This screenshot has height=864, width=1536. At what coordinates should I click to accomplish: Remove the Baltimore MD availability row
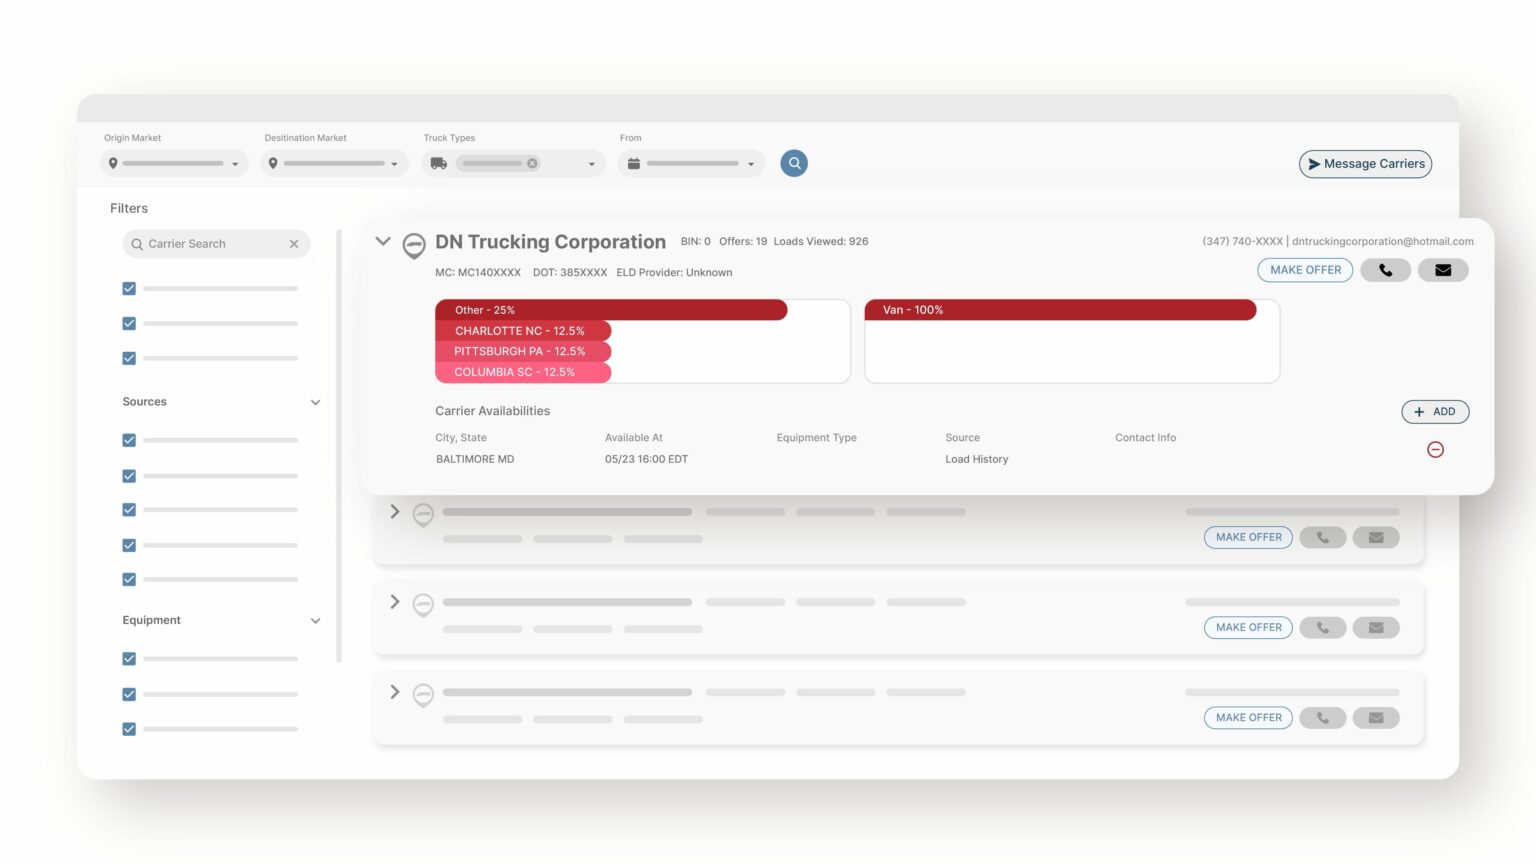1435,450
